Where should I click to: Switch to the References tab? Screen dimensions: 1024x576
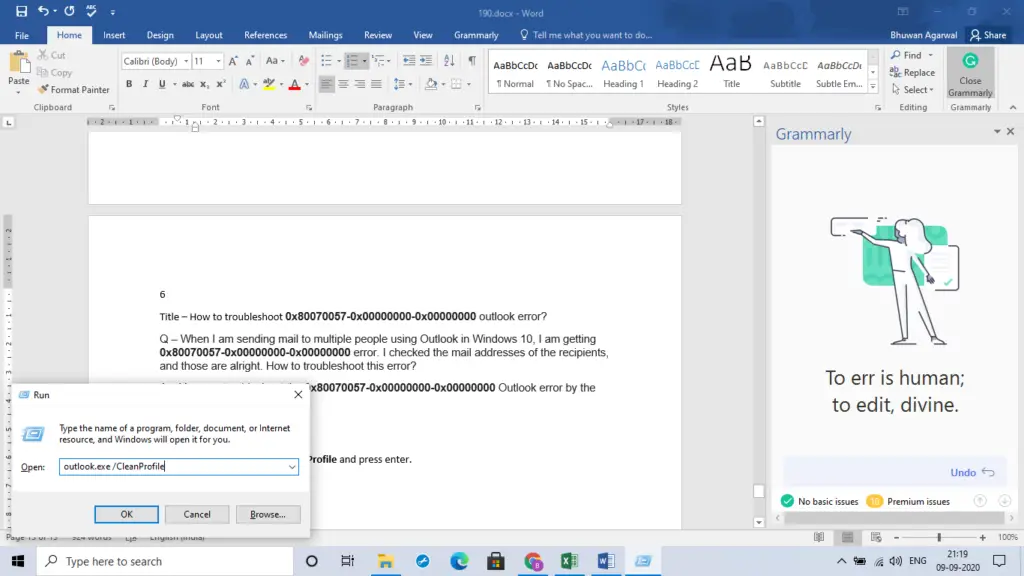pos(265,35)
